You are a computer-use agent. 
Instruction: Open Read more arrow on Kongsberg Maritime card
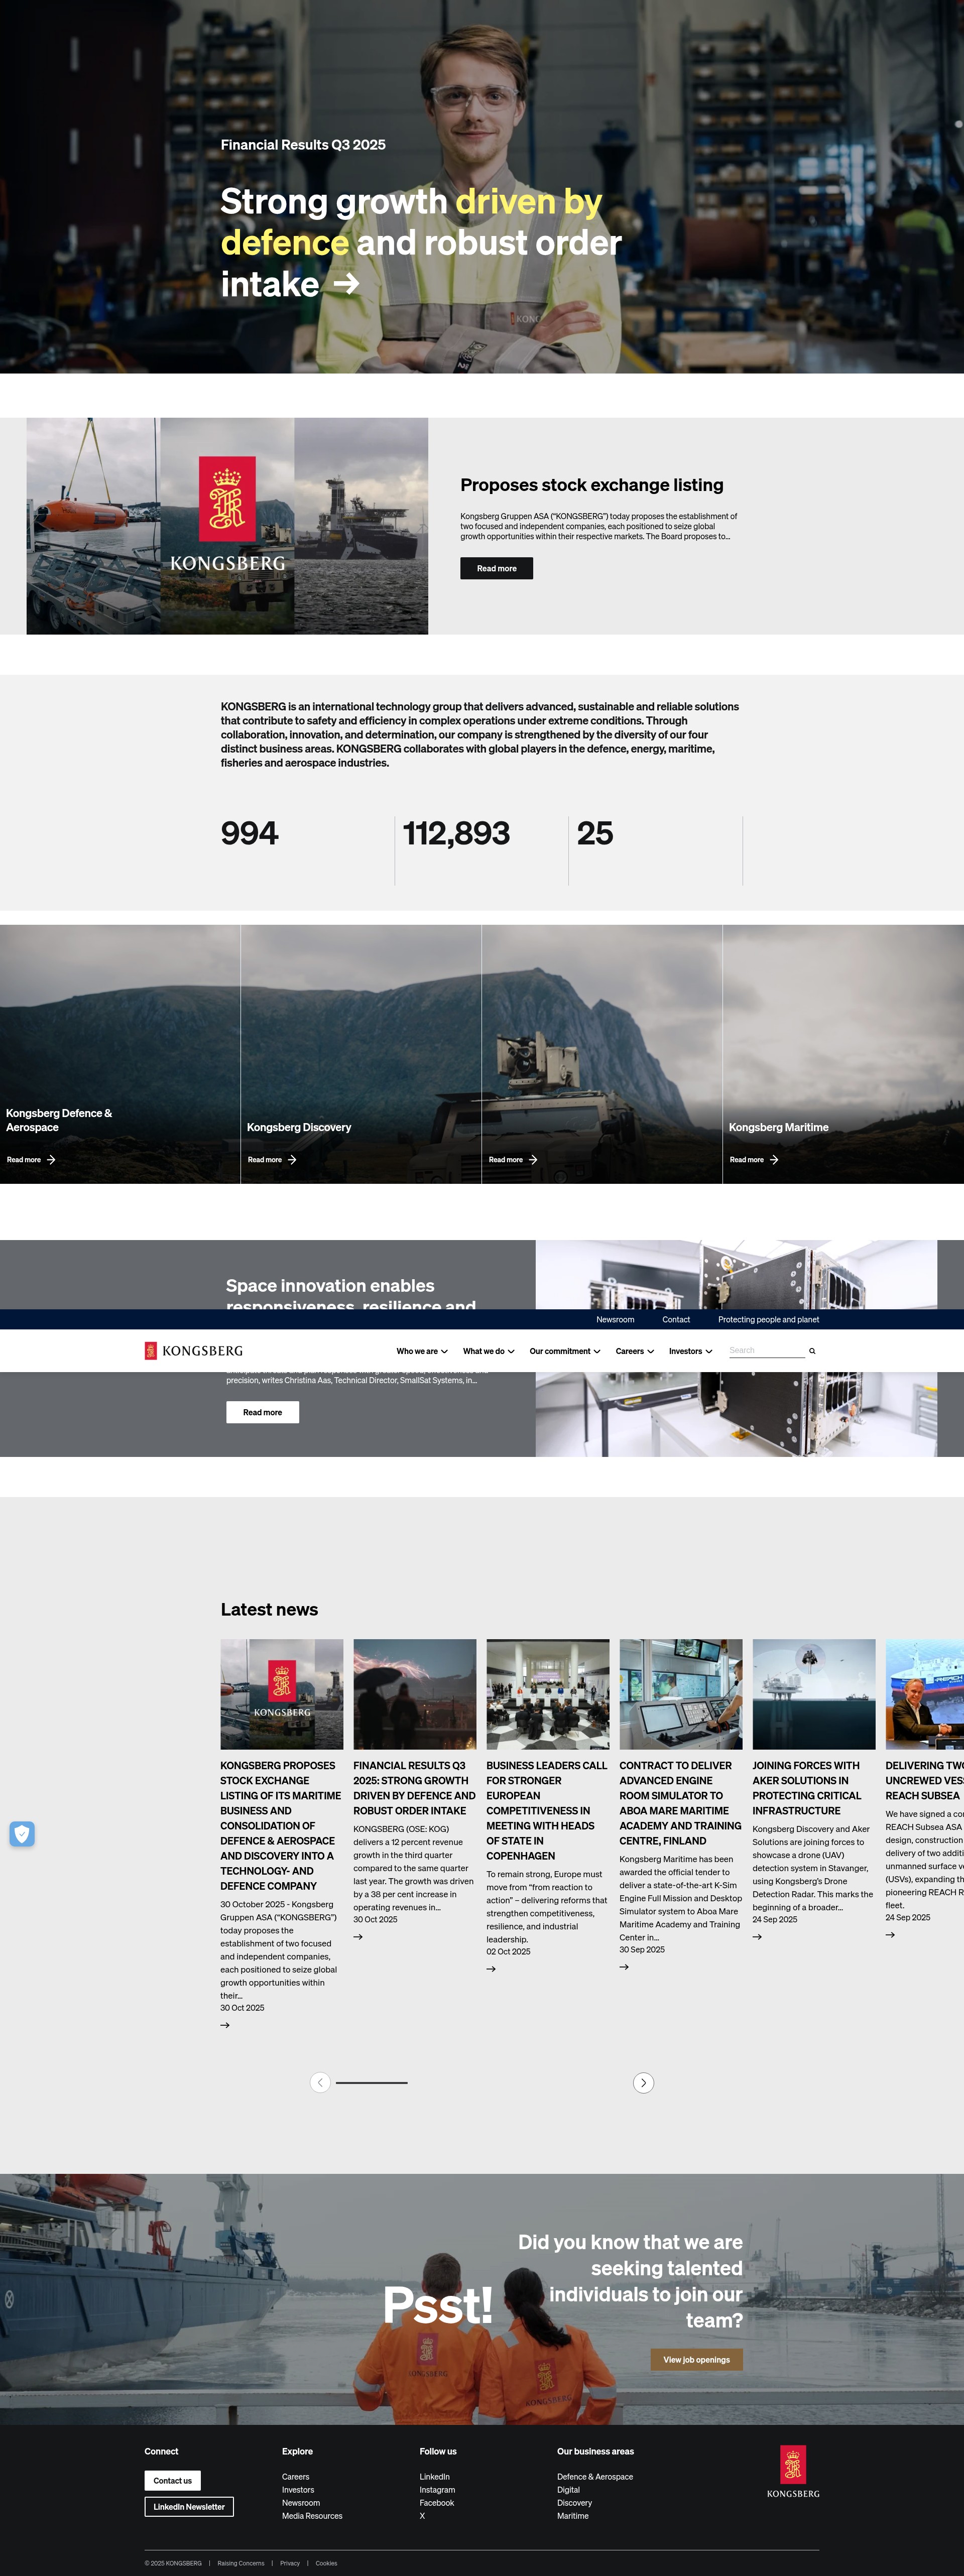tap(754, 1160)
